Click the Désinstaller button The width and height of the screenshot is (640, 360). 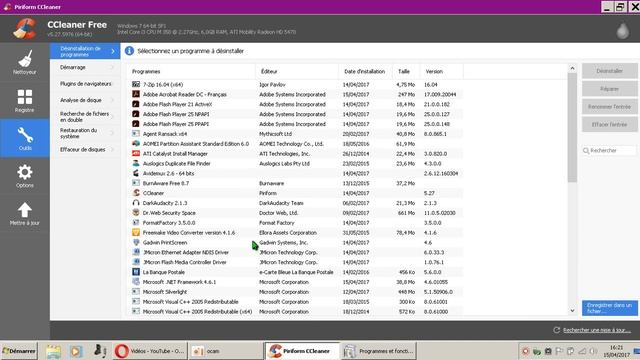[609, 71]
